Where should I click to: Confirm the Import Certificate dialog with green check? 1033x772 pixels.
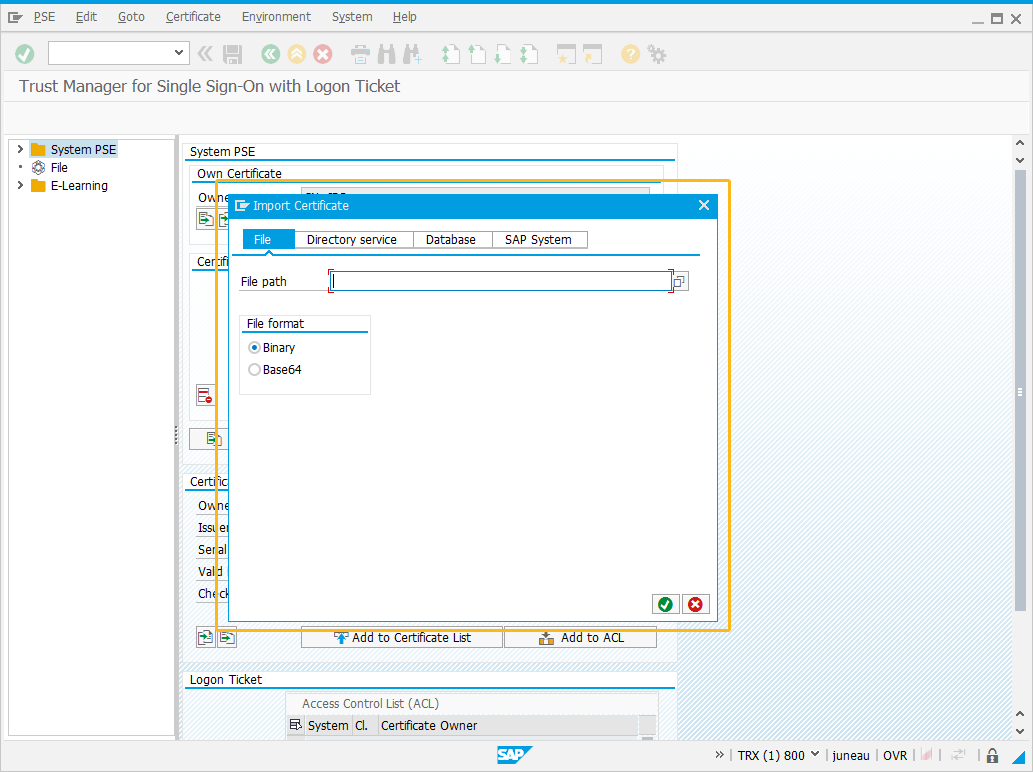pyautogui.click(x=665, y=604)
